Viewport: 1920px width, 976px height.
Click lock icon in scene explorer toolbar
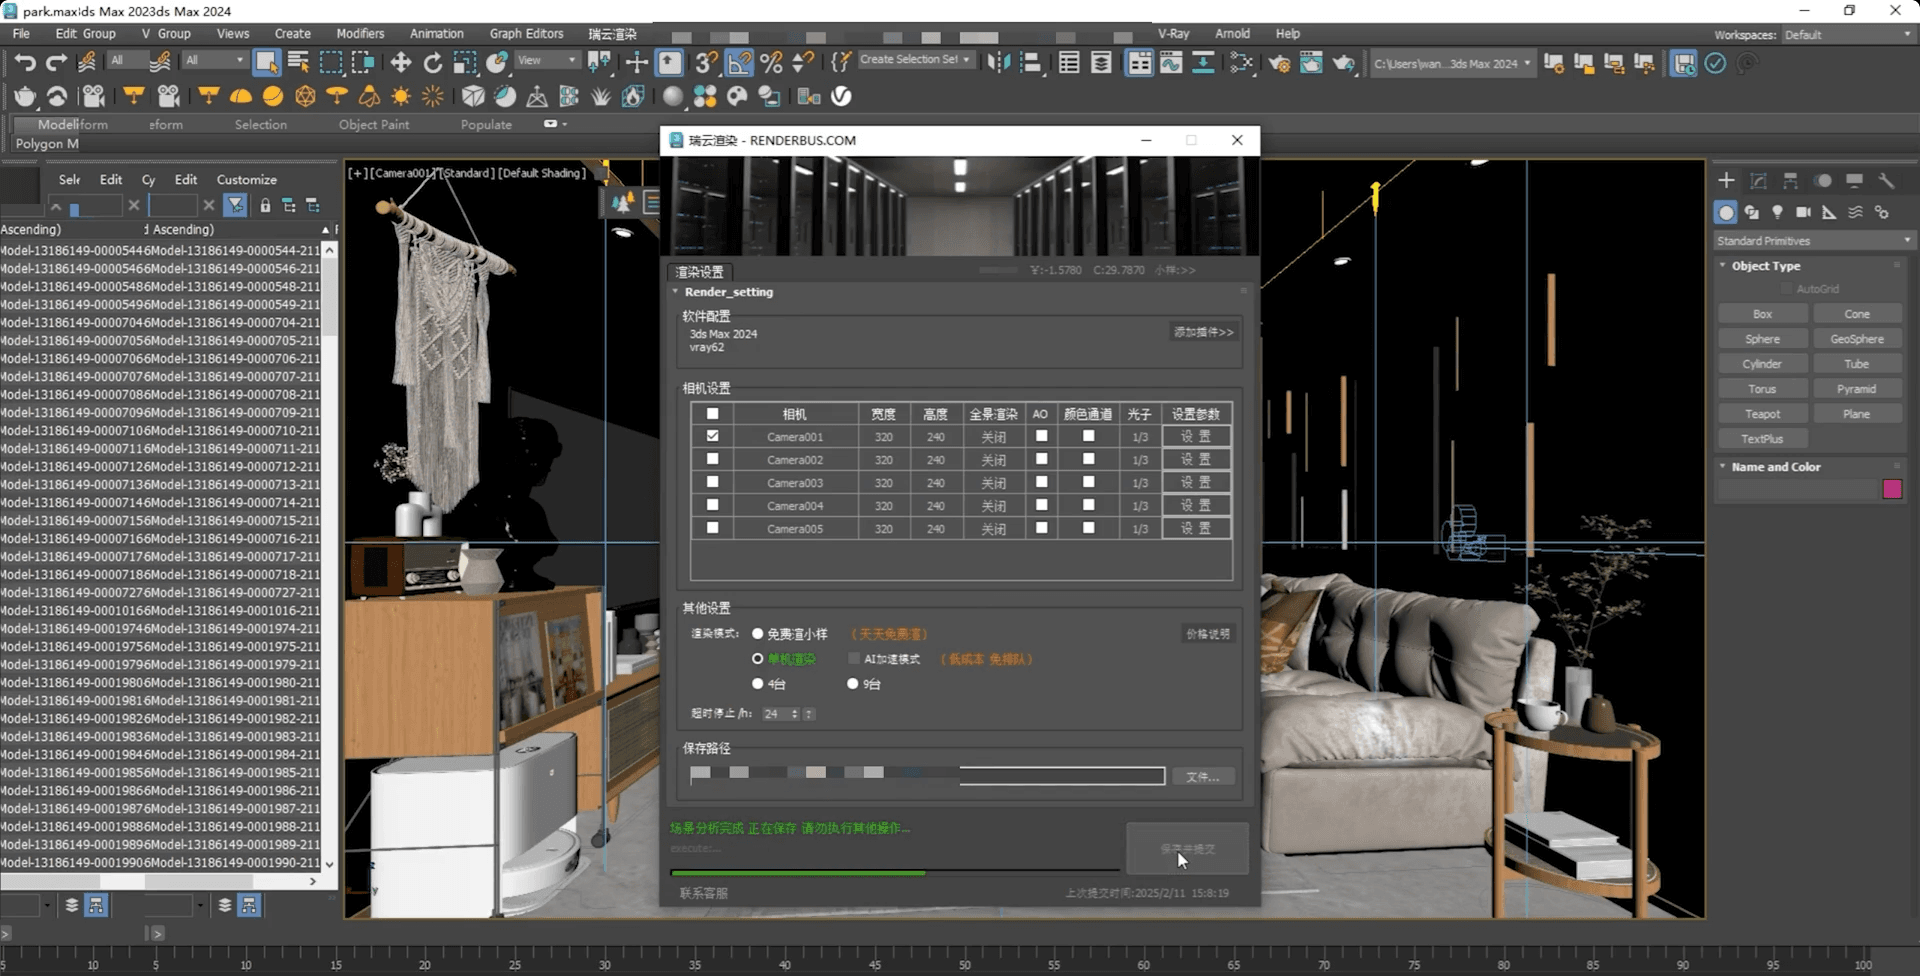coord(265,205)
